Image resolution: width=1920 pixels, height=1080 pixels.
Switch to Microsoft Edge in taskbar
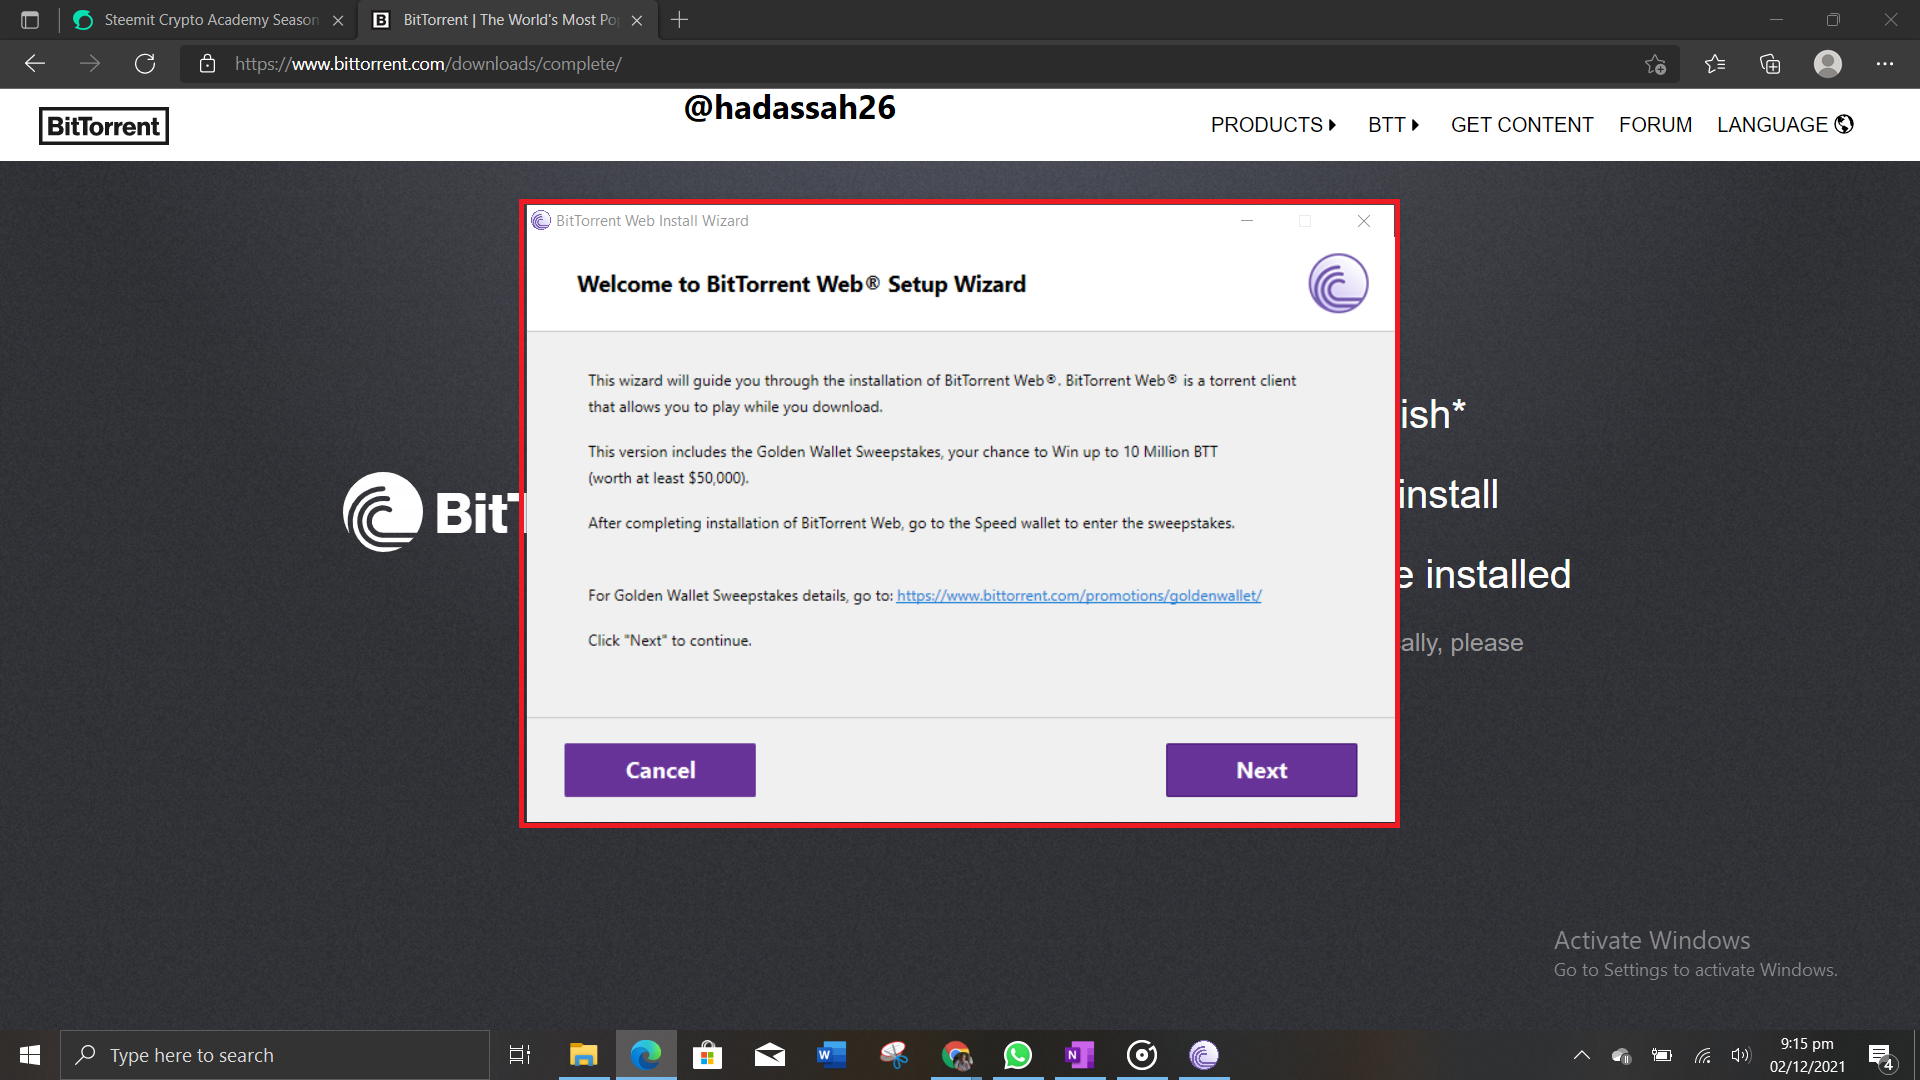pyautogui.click(x=646, y=1055)
